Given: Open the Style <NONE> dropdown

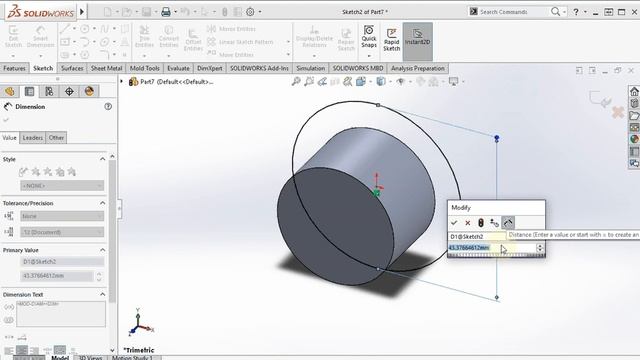Looking at the screenshot, I should coord(62,186).
